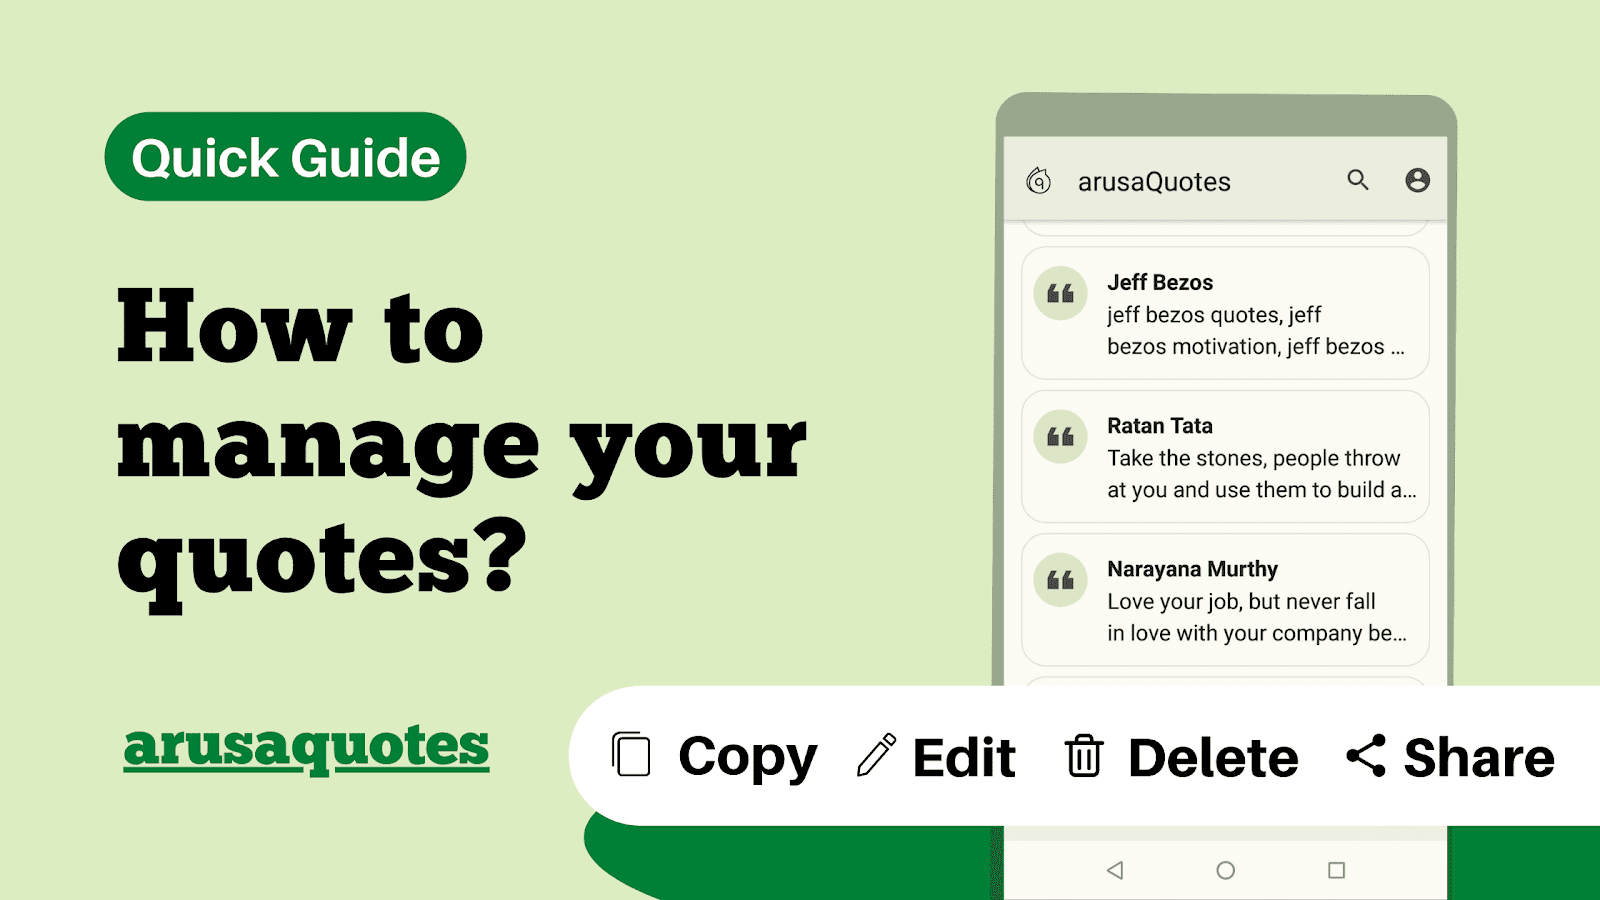
Task: Open the Ratan Tata quote title
Action: click(1160, 426)
